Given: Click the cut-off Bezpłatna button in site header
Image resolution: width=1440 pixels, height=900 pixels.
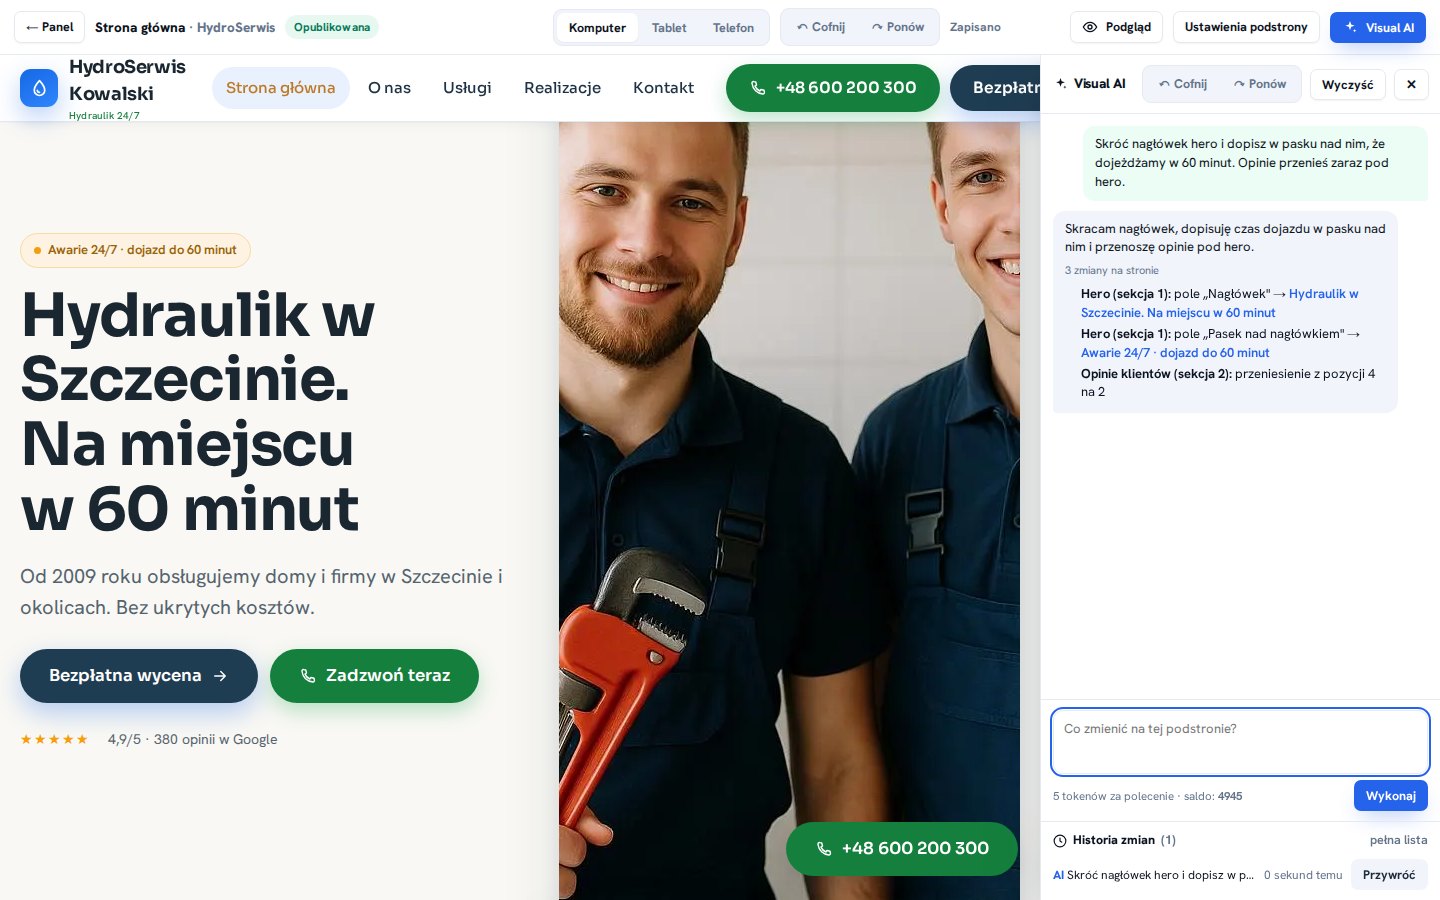Looking at the screenshot, I should coord(995,88).
